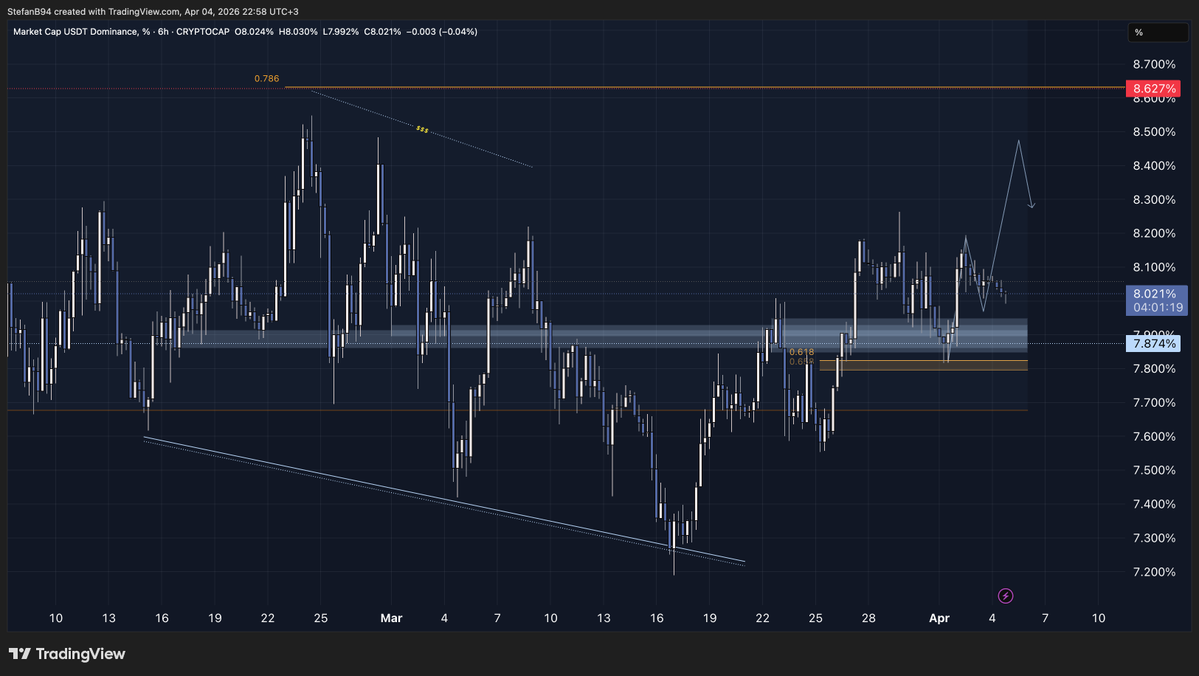The image size is (1199, 676).
Task: Click the high value H8.030%
Action: point(298,32)
